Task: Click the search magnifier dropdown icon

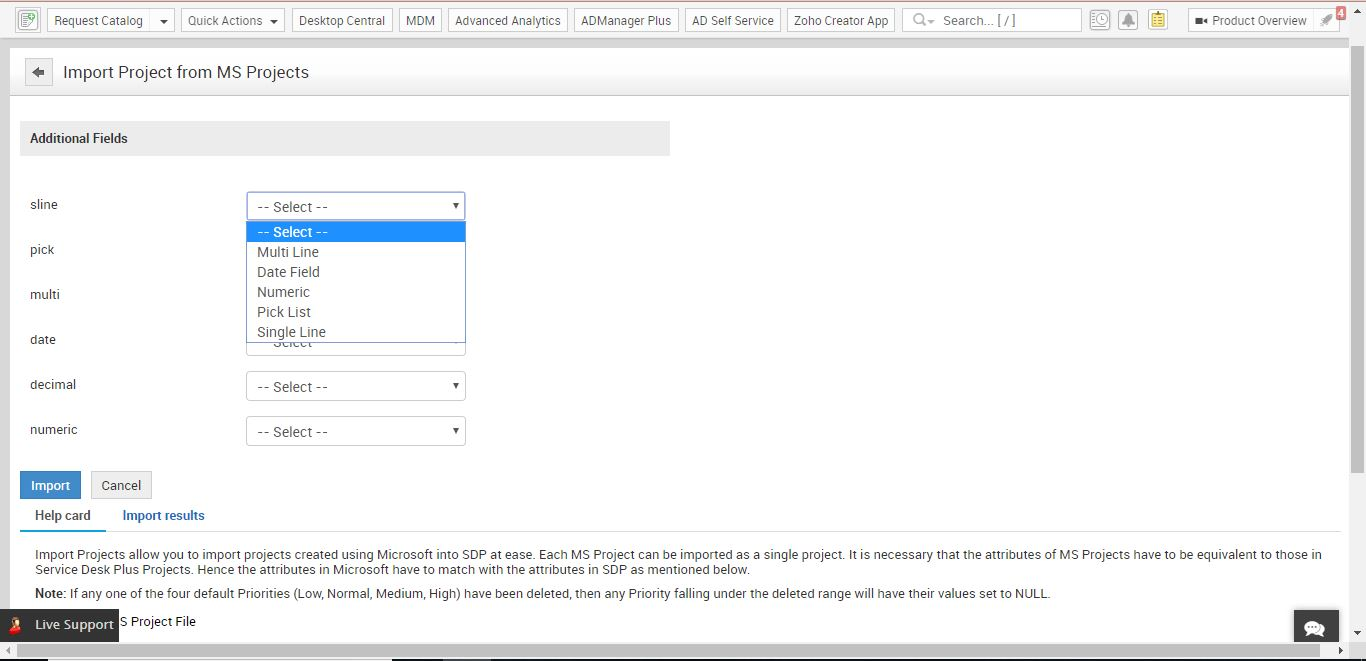Action: tap(923, 20)
